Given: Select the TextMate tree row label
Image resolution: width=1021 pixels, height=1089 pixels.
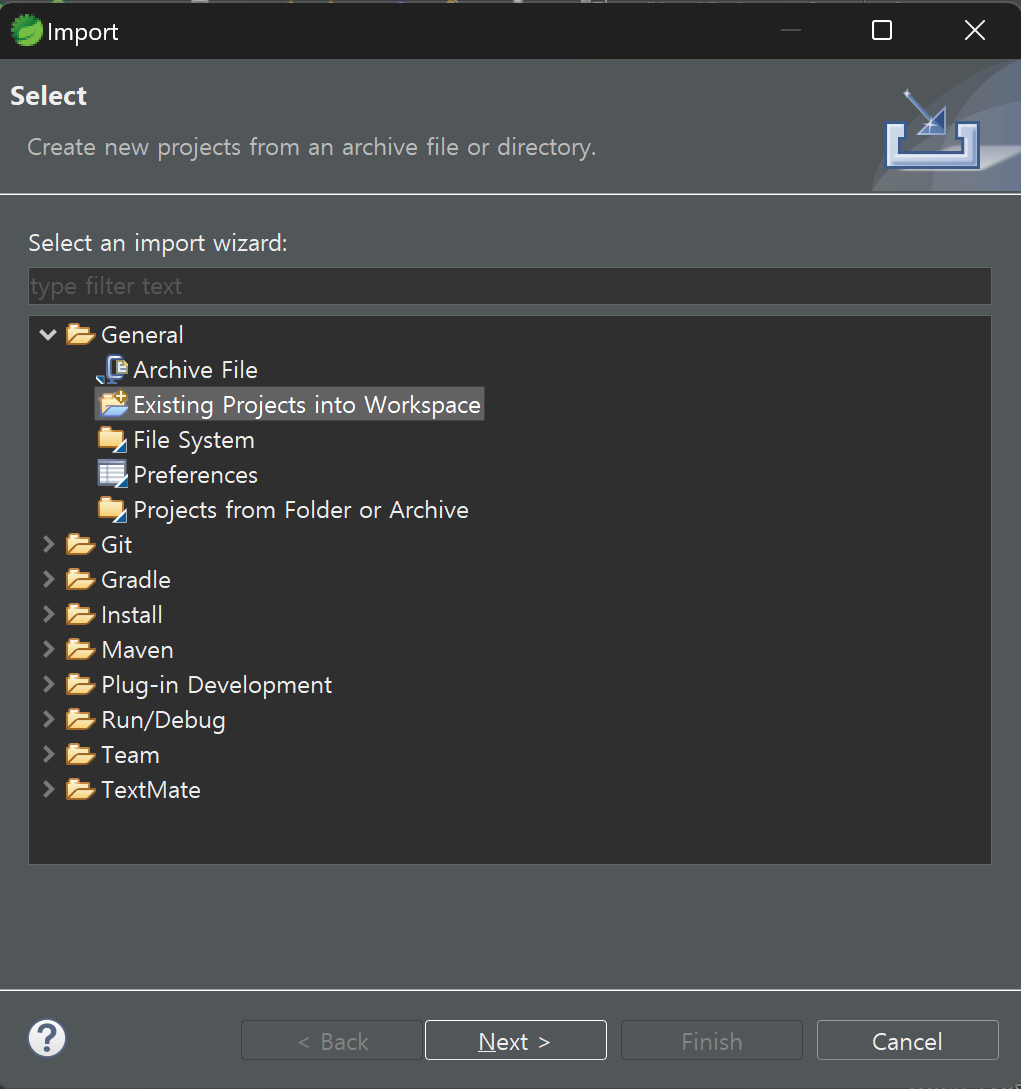Looking at the screenshot, I should pos(151,790).
